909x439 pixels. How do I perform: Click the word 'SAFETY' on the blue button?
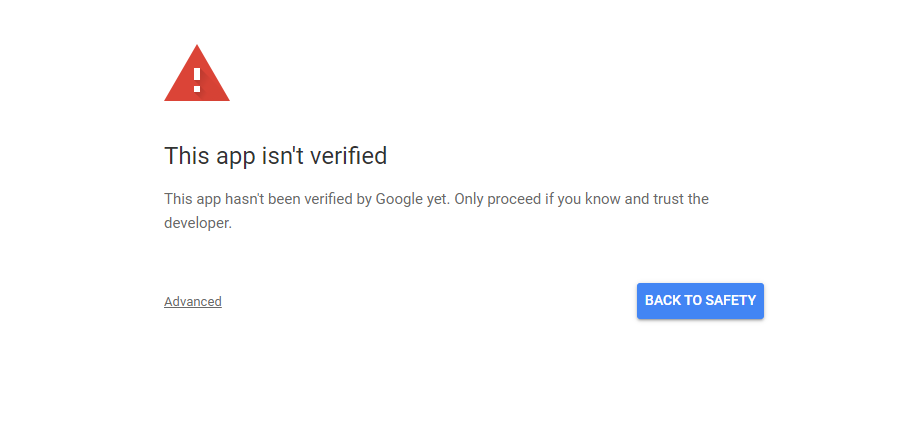point(731,300)
